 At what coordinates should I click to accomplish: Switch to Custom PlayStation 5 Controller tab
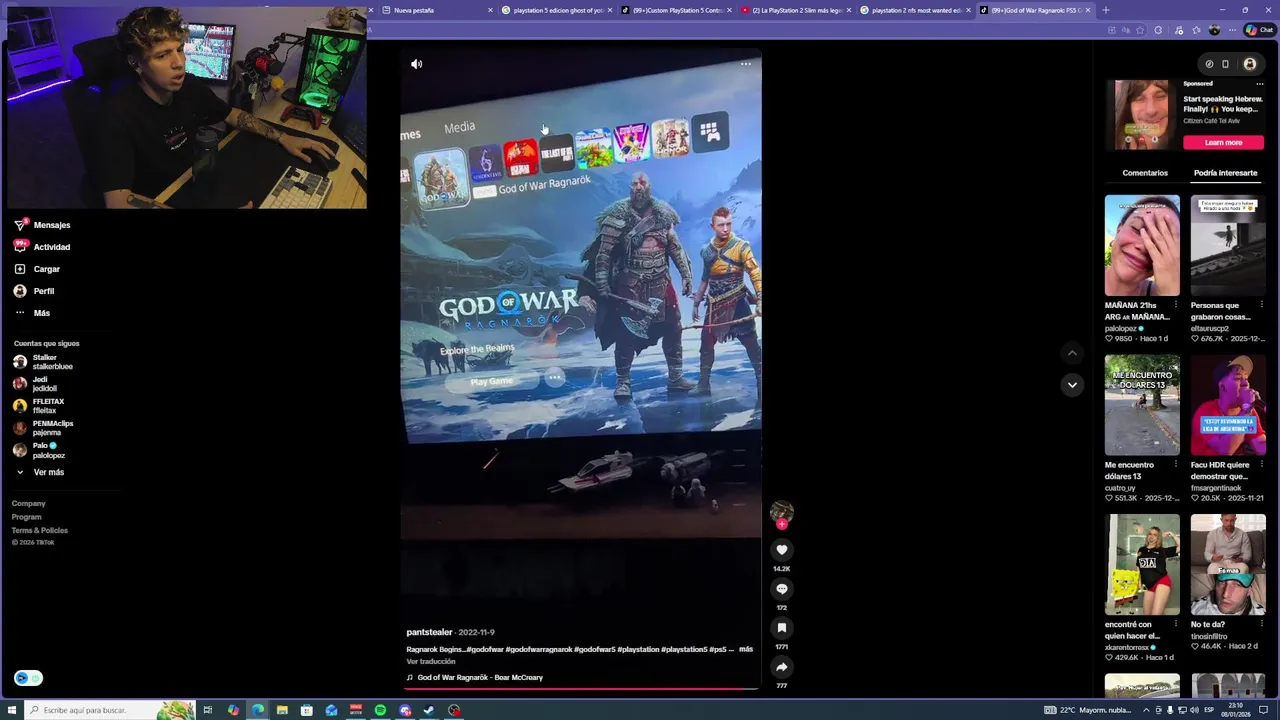point(676,10)
